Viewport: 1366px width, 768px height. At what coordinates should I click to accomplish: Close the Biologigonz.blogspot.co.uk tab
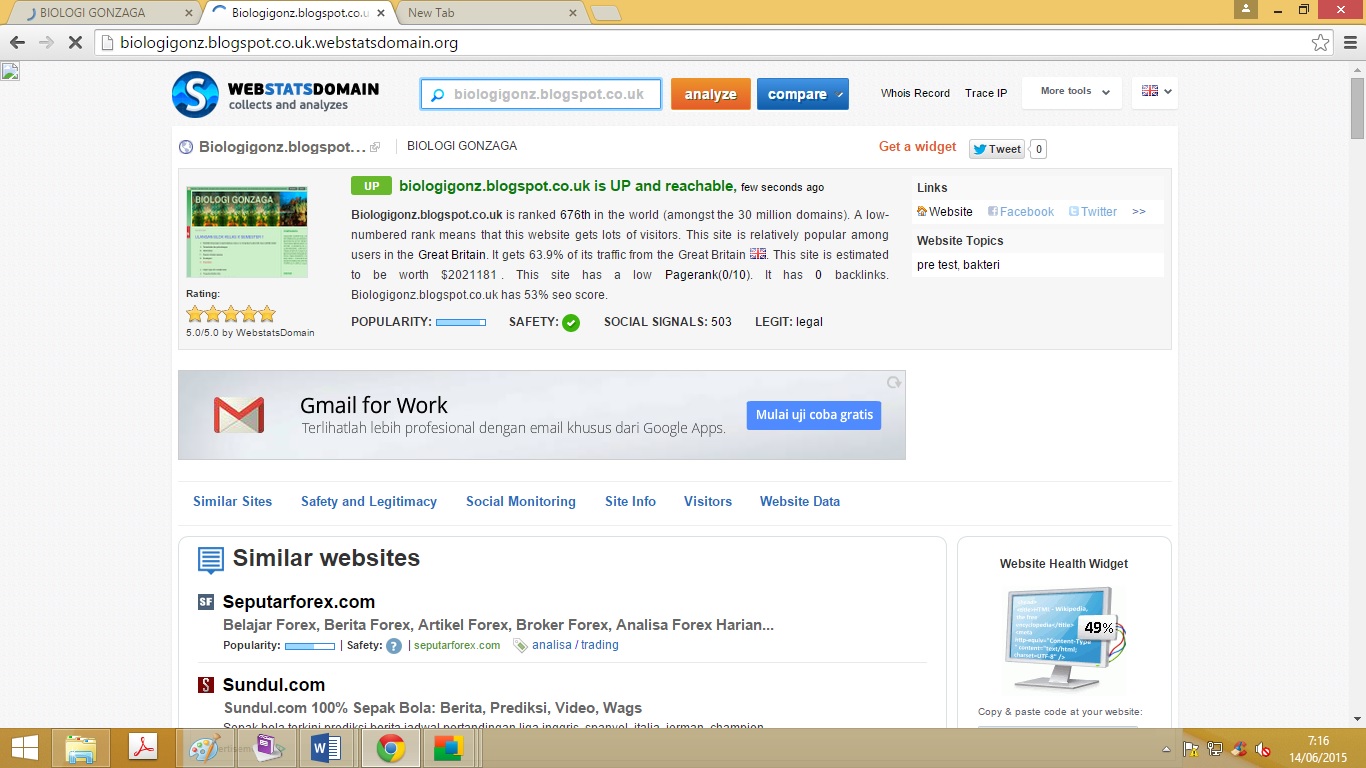tap(381, 13)
